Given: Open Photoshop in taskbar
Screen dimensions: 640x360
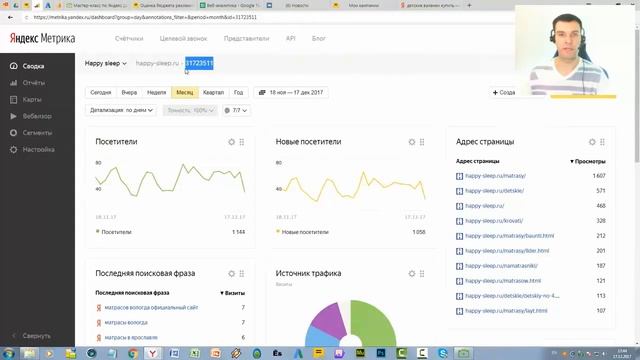Looking at the screenshot, I should coord(381,353).
